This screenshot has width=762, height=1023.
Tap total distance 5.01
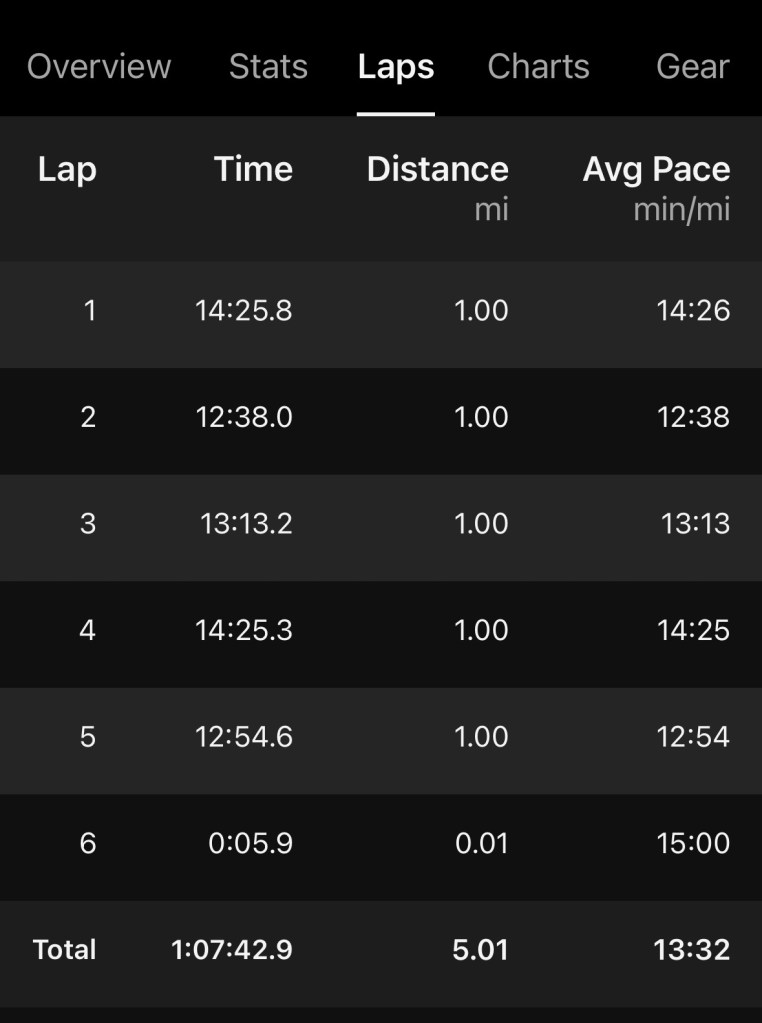pyautogui.click(x=480, y=949)
